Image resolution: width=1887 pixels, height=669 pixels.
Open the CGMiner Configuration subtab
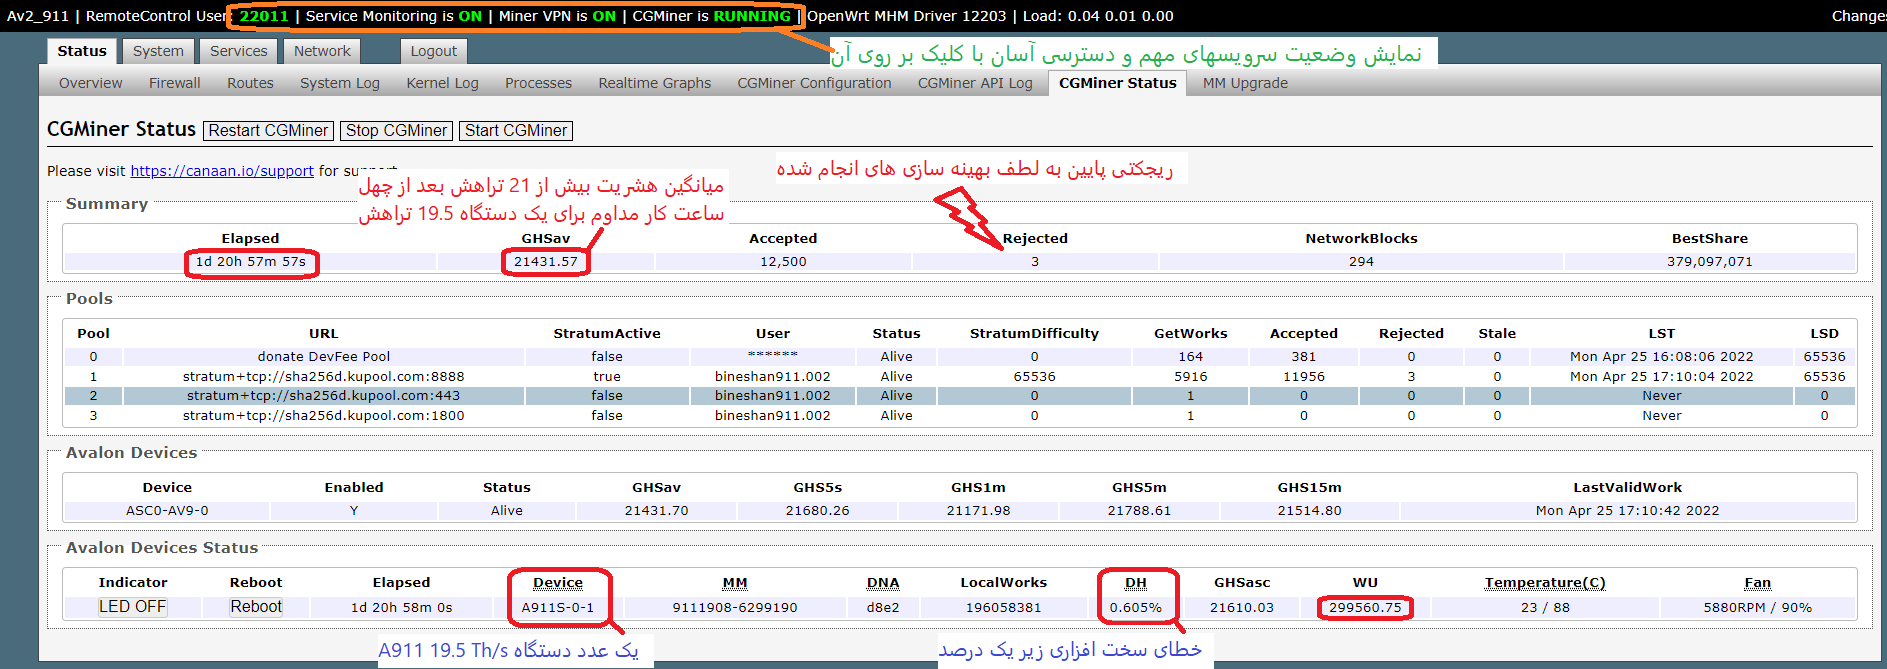(814, 83)
